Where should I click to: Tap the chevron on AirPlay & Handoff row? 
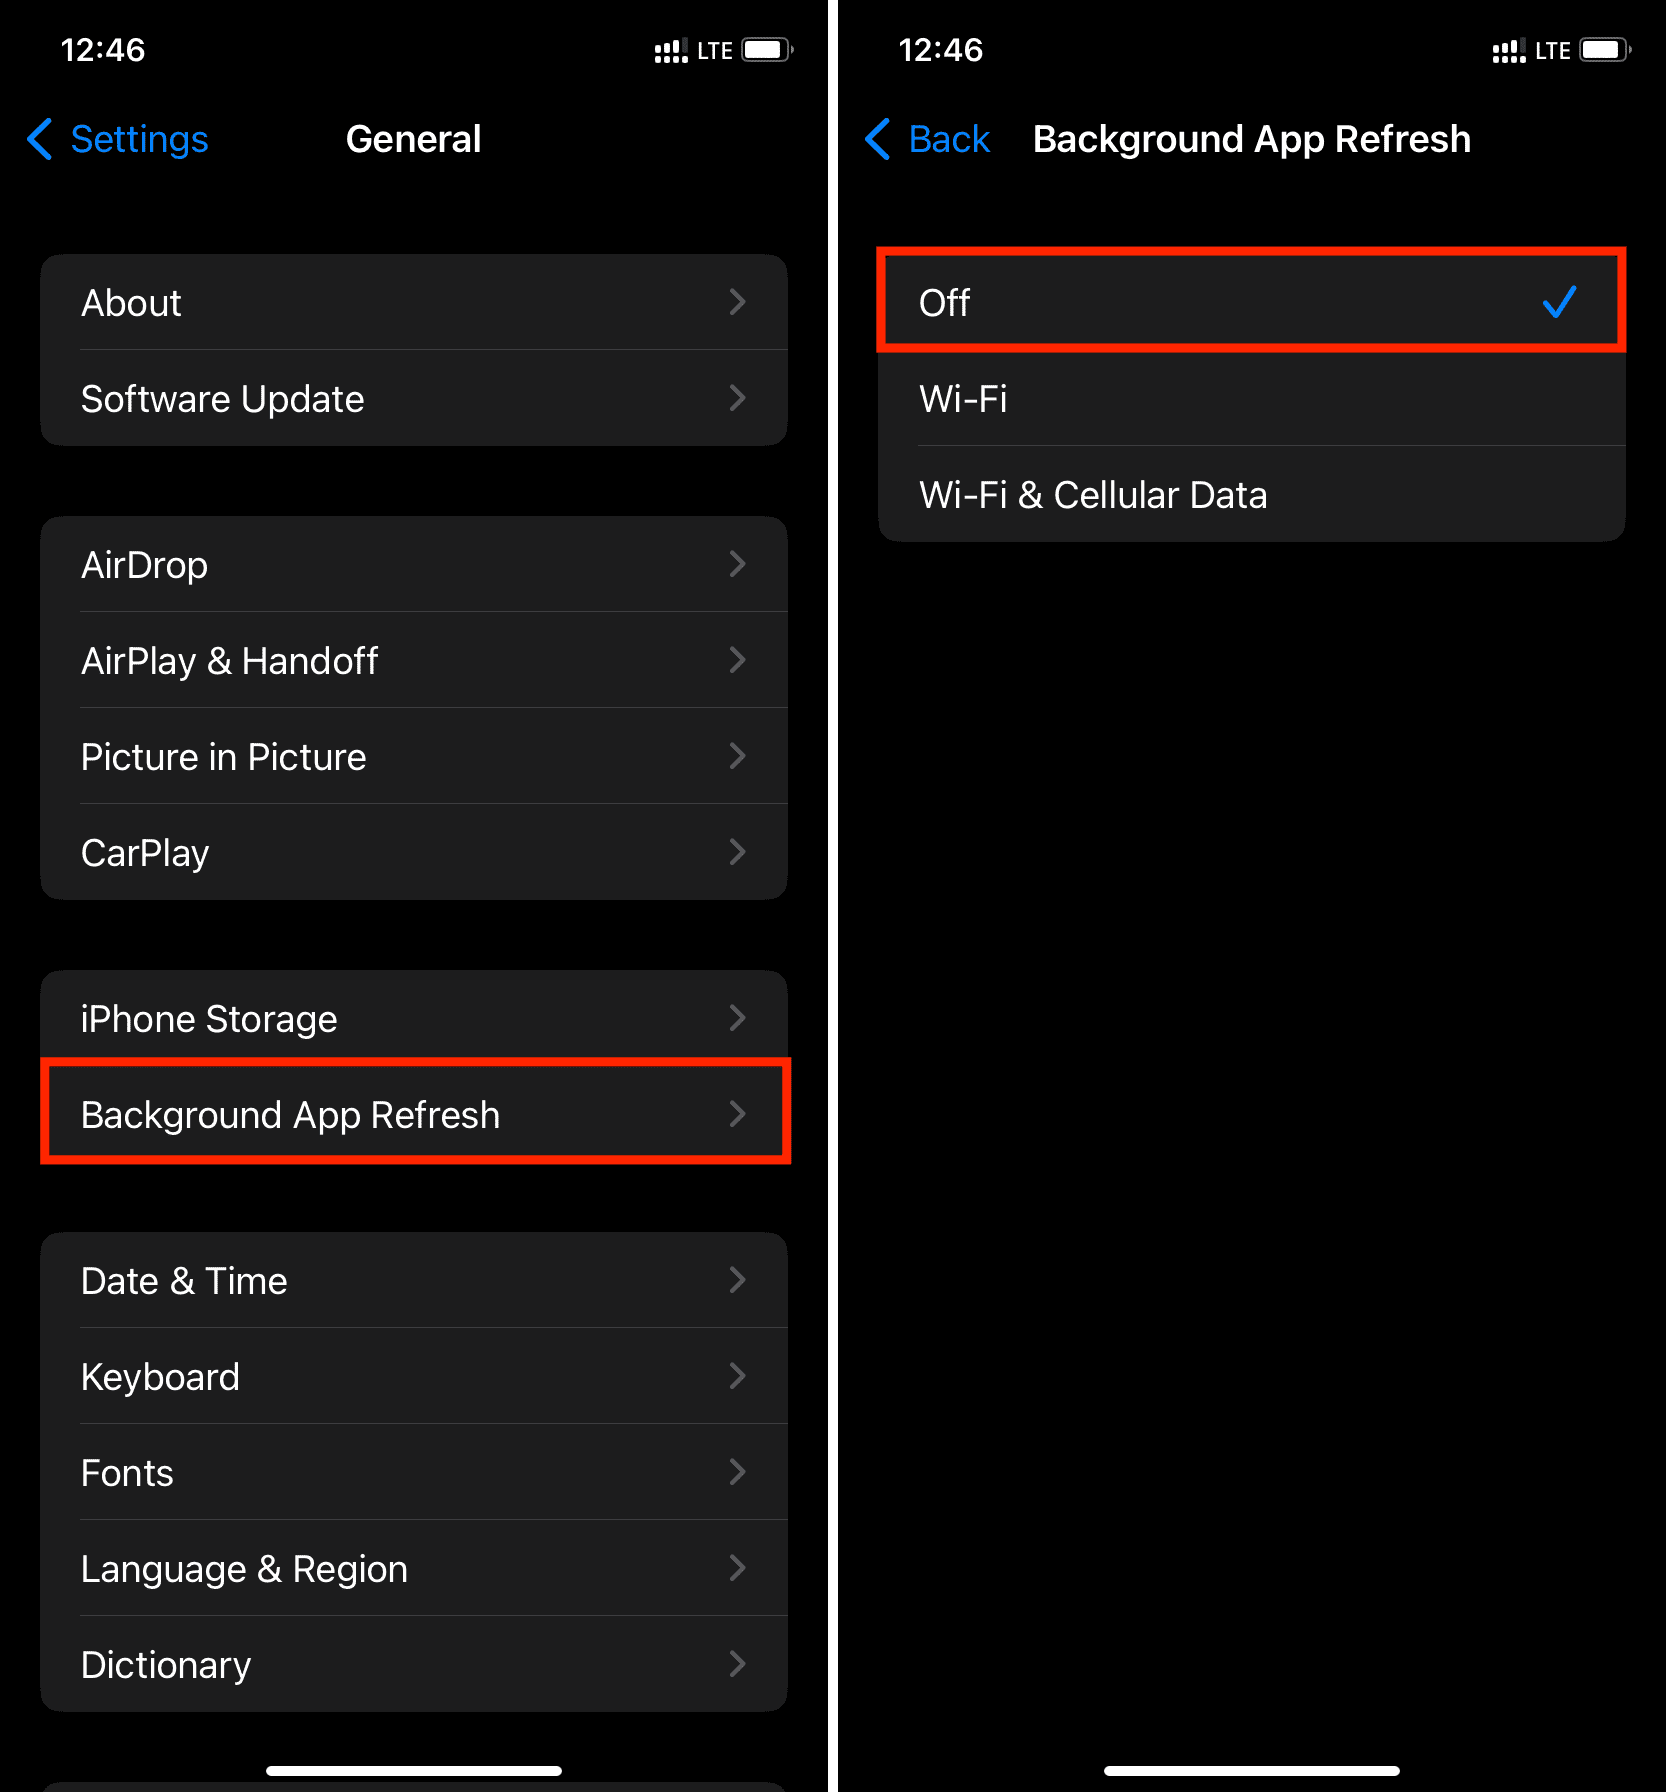click(x=738, y=660)
